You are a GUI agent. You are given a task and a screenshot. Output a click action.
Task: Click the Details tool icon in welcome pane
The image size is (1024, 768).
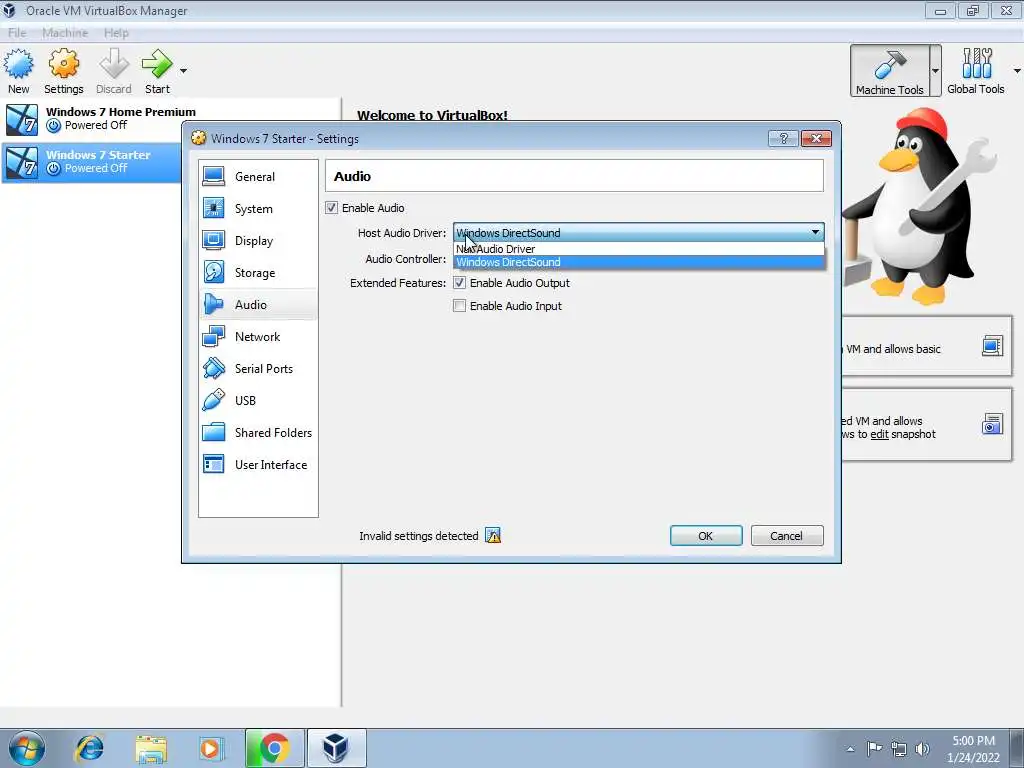click(992, 345)
